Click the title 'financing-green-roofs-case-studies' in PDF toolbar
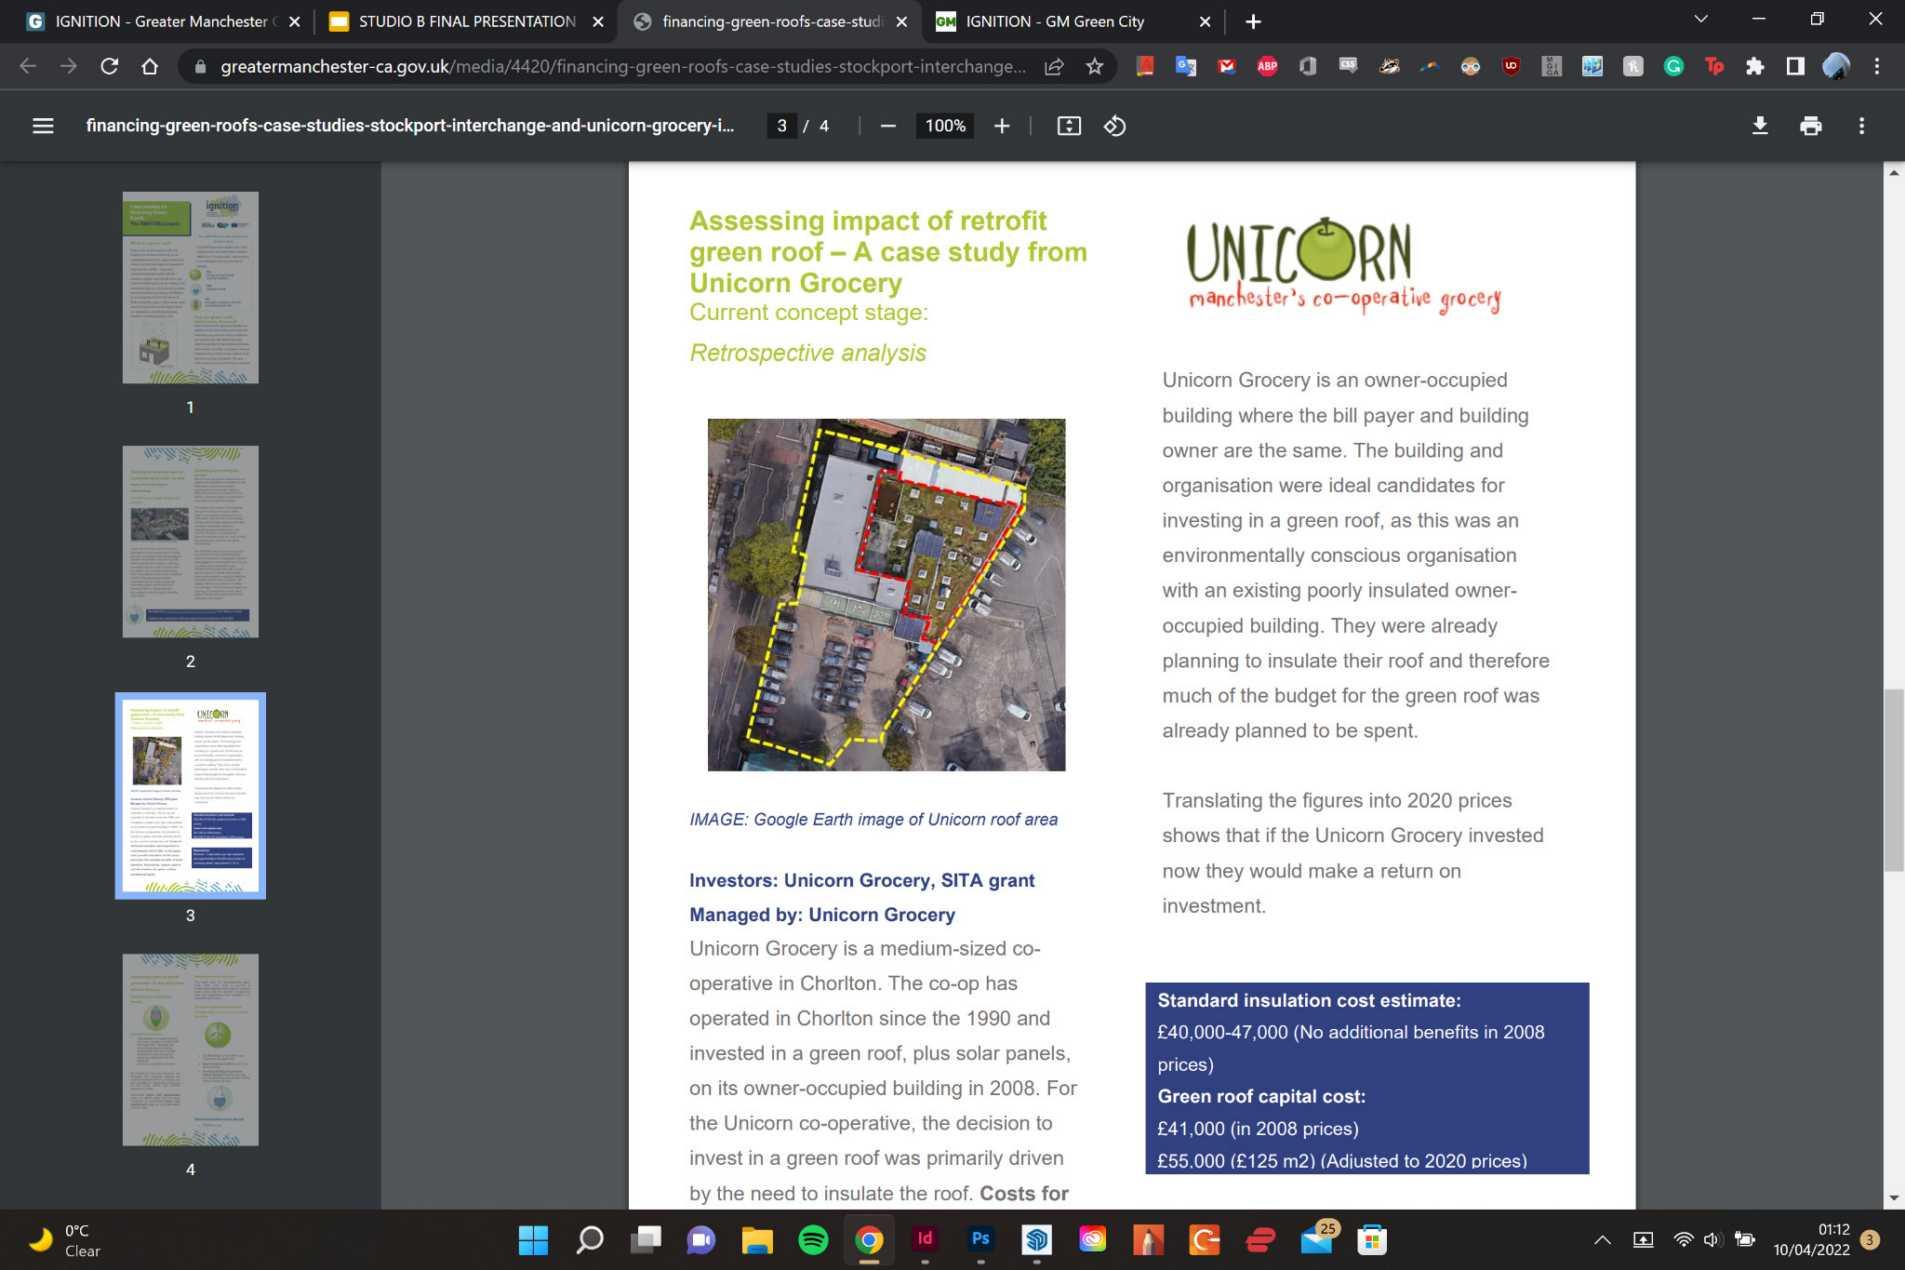 pos(410,126)
